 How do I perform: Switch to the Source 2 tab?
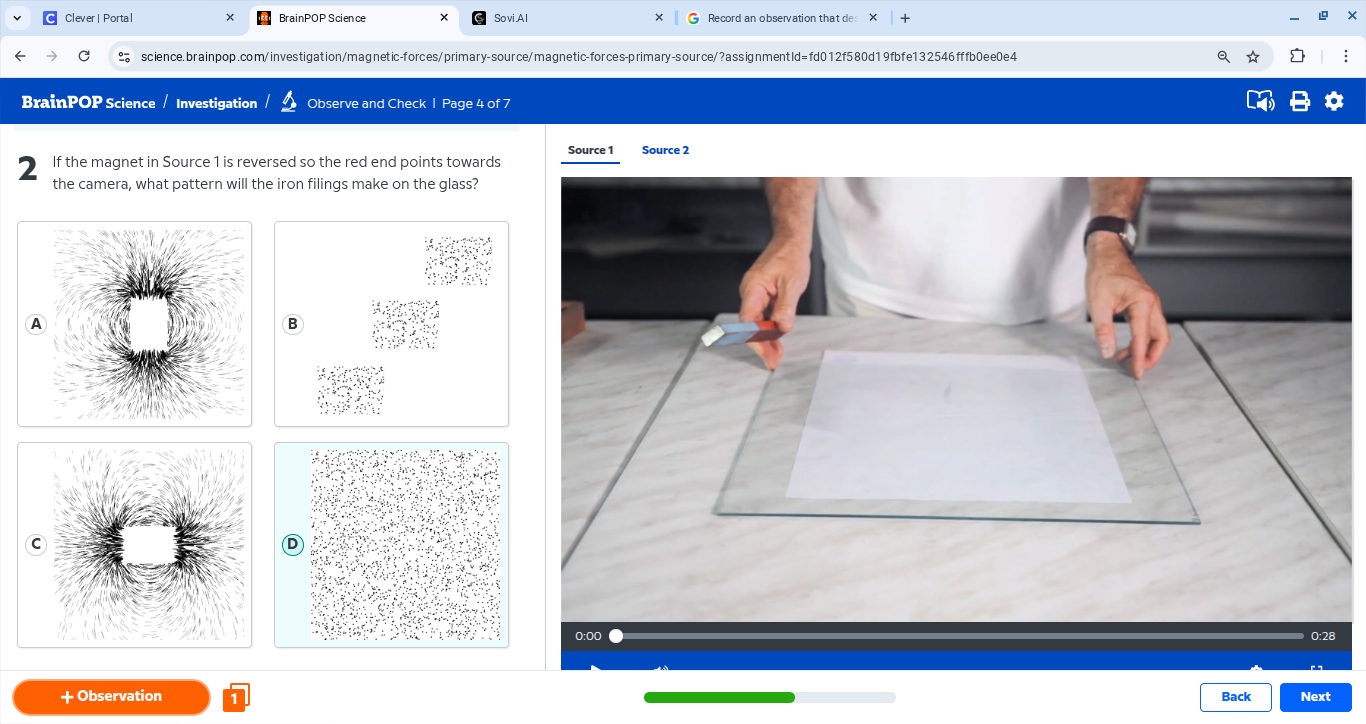[x=665, y=150]
